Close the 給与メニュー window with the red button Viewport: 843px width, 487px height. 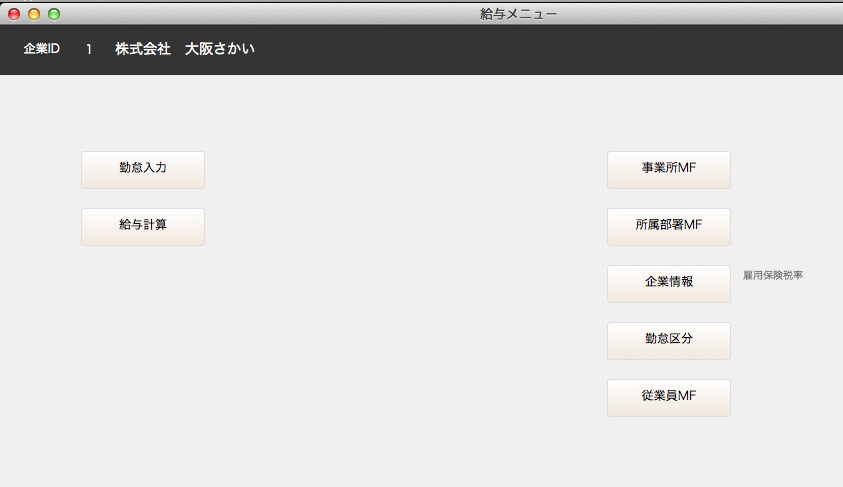pyautogui.click(x=14, y=14)
